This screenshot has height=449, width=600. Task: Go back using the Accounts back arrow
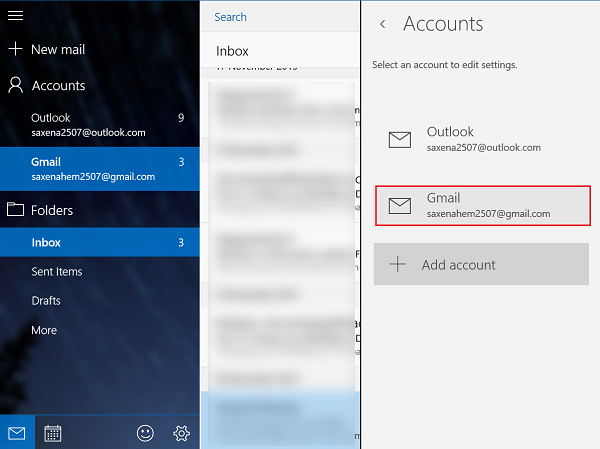382,24
